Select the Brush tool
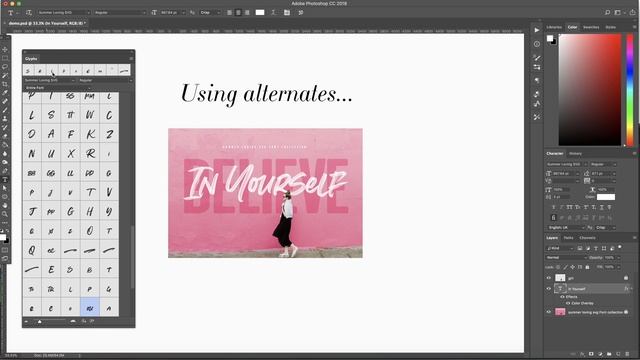 (x=5, y=110)
